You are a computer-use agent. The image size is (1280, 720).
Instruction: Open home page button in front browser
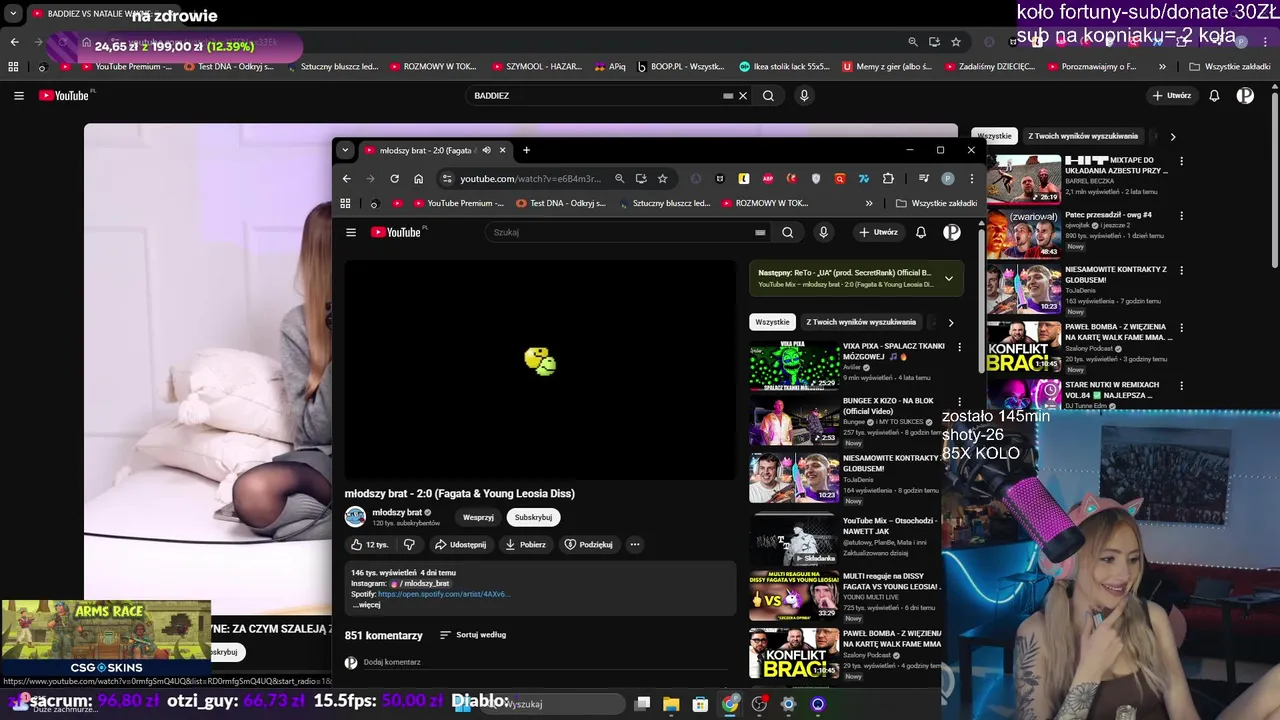coord(419,178)
